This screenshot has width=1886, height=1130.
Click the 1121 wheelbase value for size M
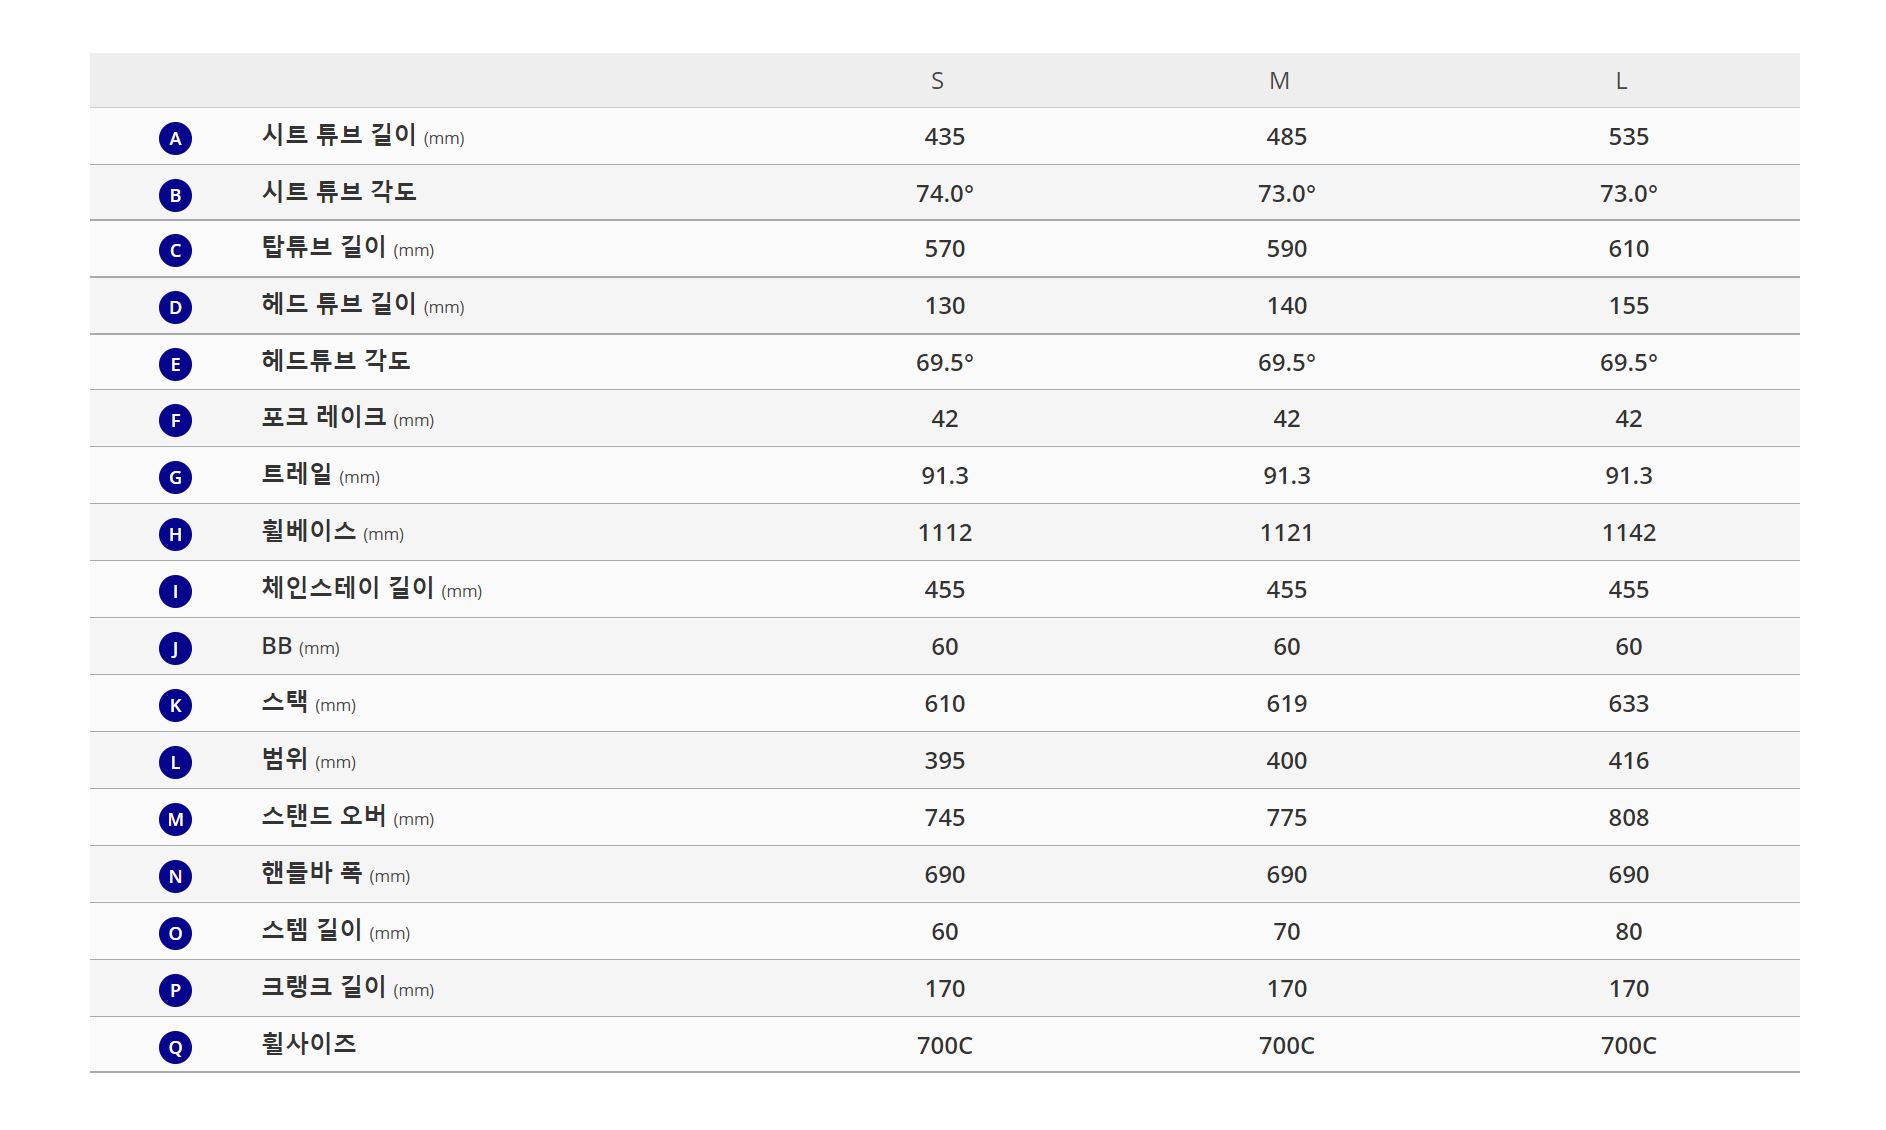point(1286,533)
